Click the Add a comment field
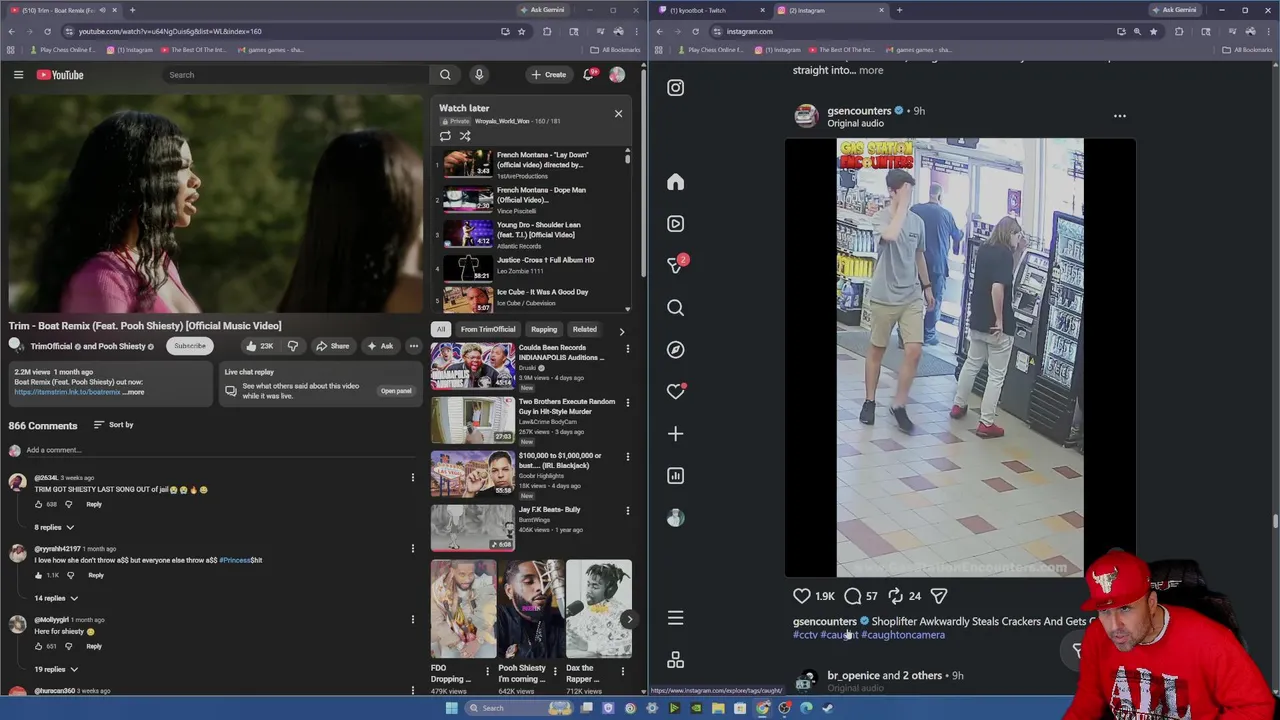The height and width of the screenshot is (720, 1280). [220, 450]
